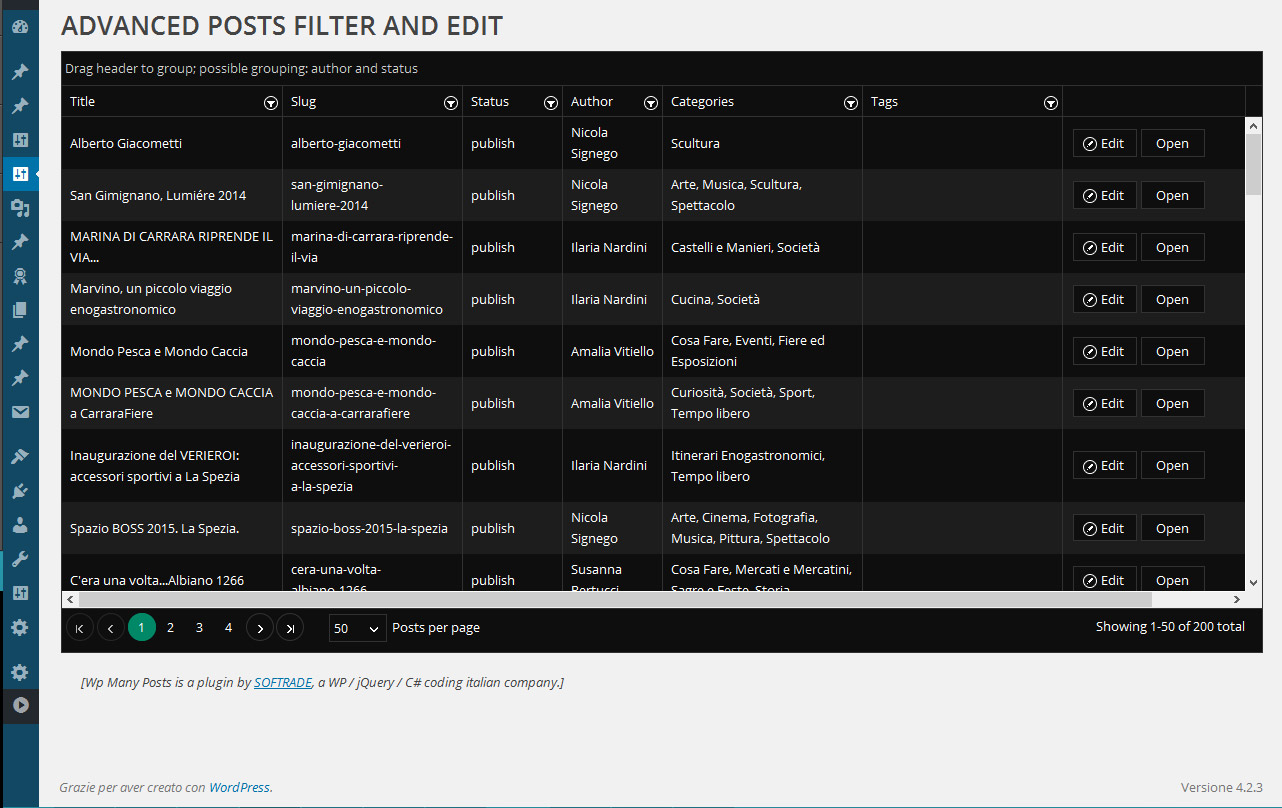Click the envelope mail icon in sidebar
This screenshot has width=1282, height=808.
20,412
